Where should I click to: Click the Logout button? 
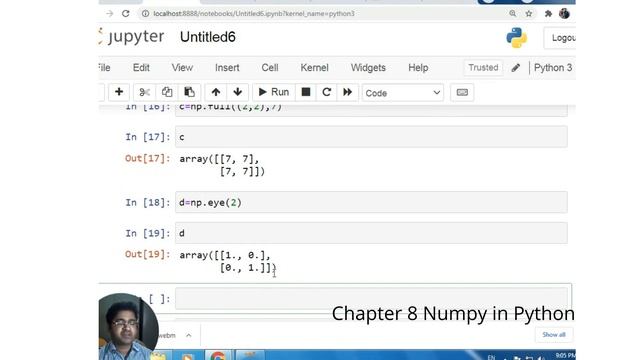point(560,38)
